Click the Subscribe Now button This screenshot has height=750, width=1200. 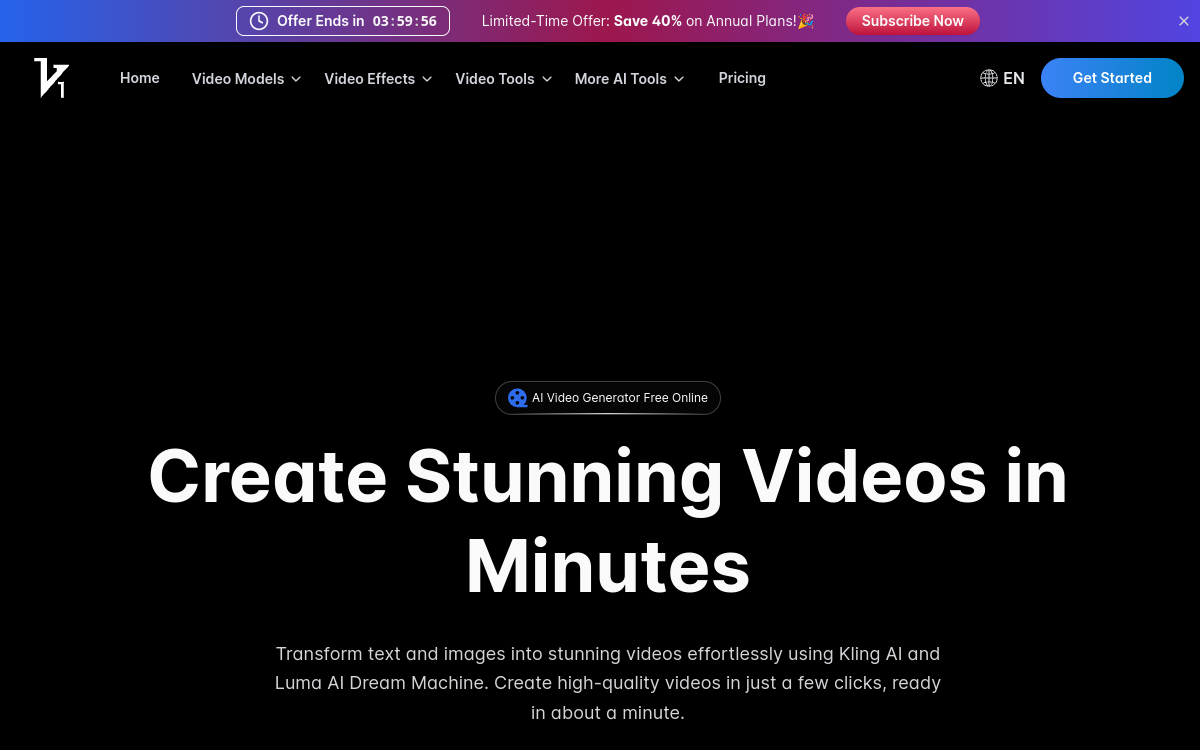click(912, 20)
